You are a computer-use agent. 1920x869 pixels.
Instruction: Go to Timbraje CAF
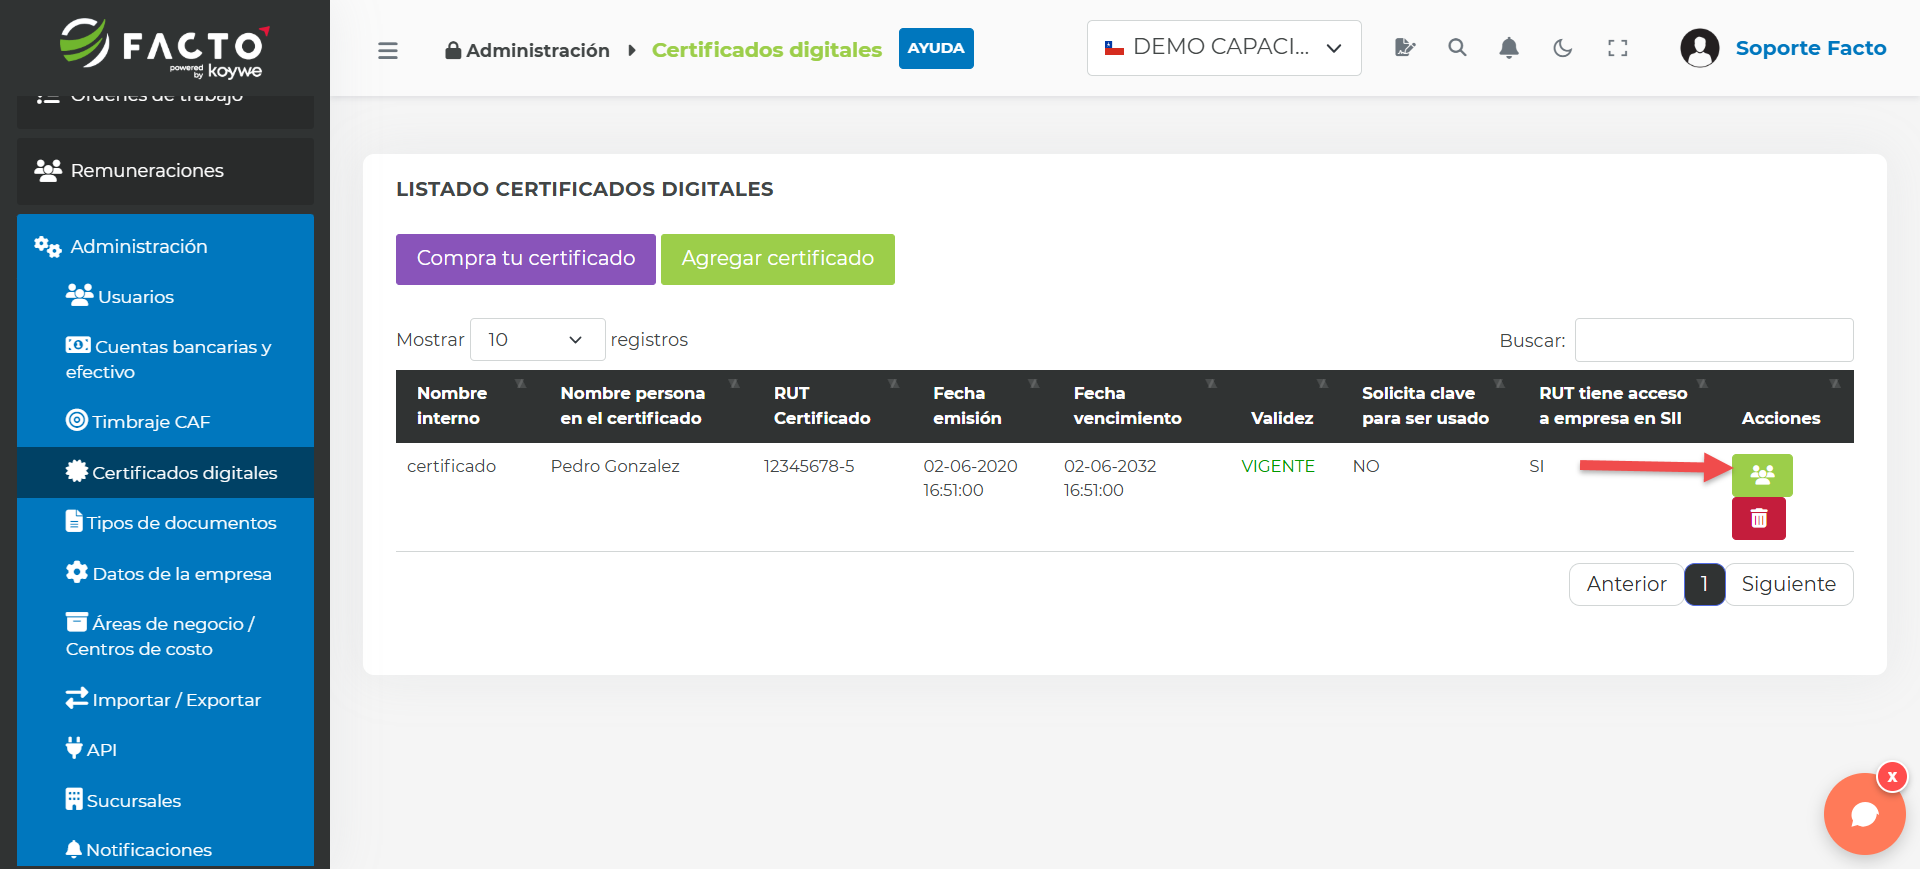tap(165, 422)
